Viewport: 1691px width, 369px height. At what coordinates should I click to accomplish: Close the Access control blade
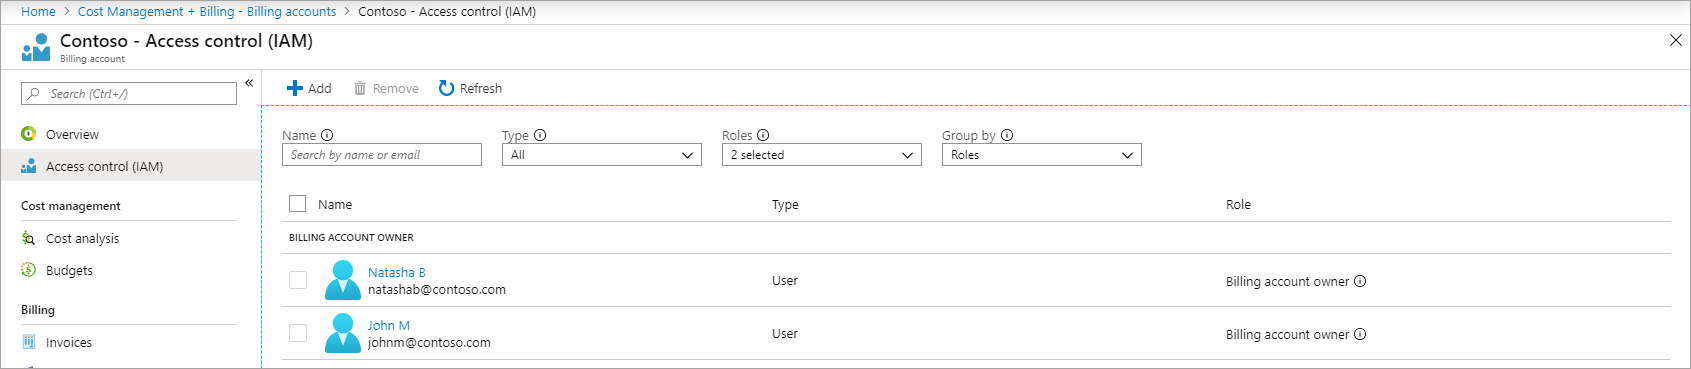(x=1676, y=40)
